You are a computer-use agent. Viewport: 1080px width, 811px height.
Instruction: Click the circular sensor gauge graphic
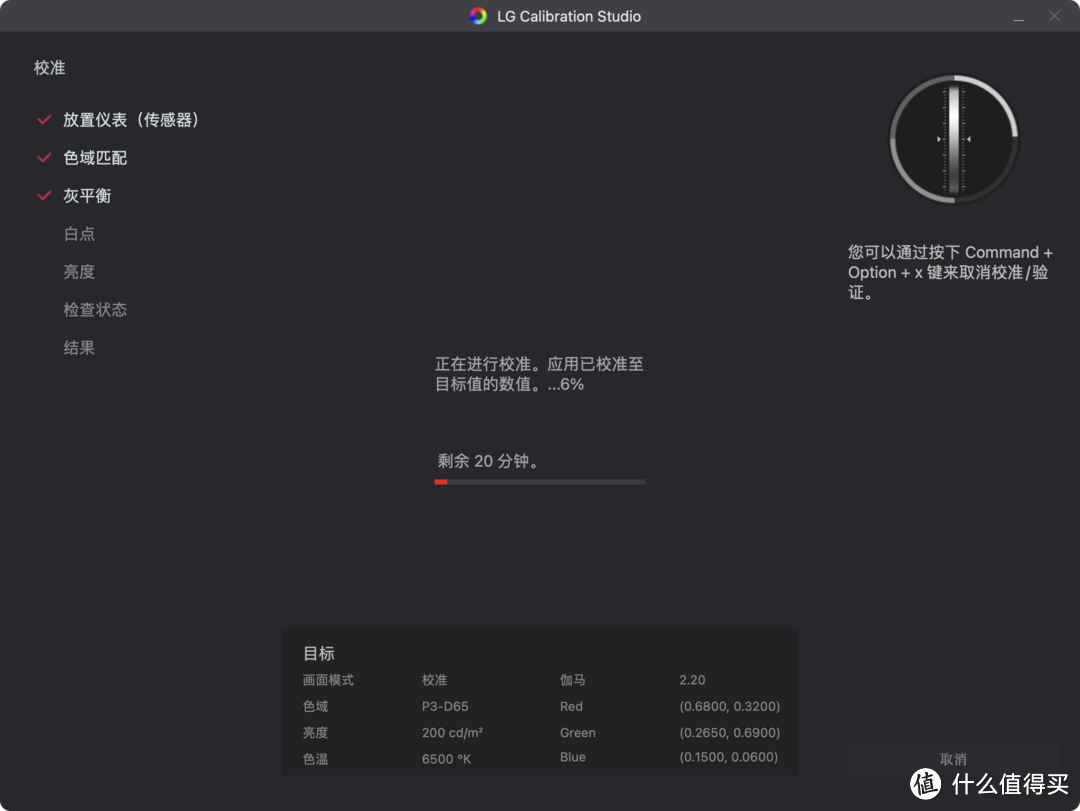pyautogui.click(x=954, y=139)
